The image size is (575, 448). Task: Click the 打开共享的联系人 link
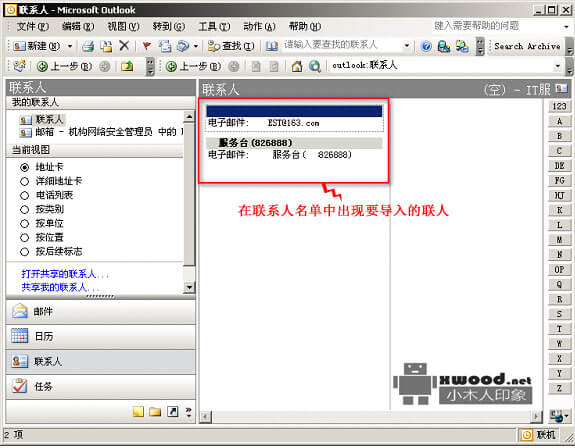pos(65,274)
